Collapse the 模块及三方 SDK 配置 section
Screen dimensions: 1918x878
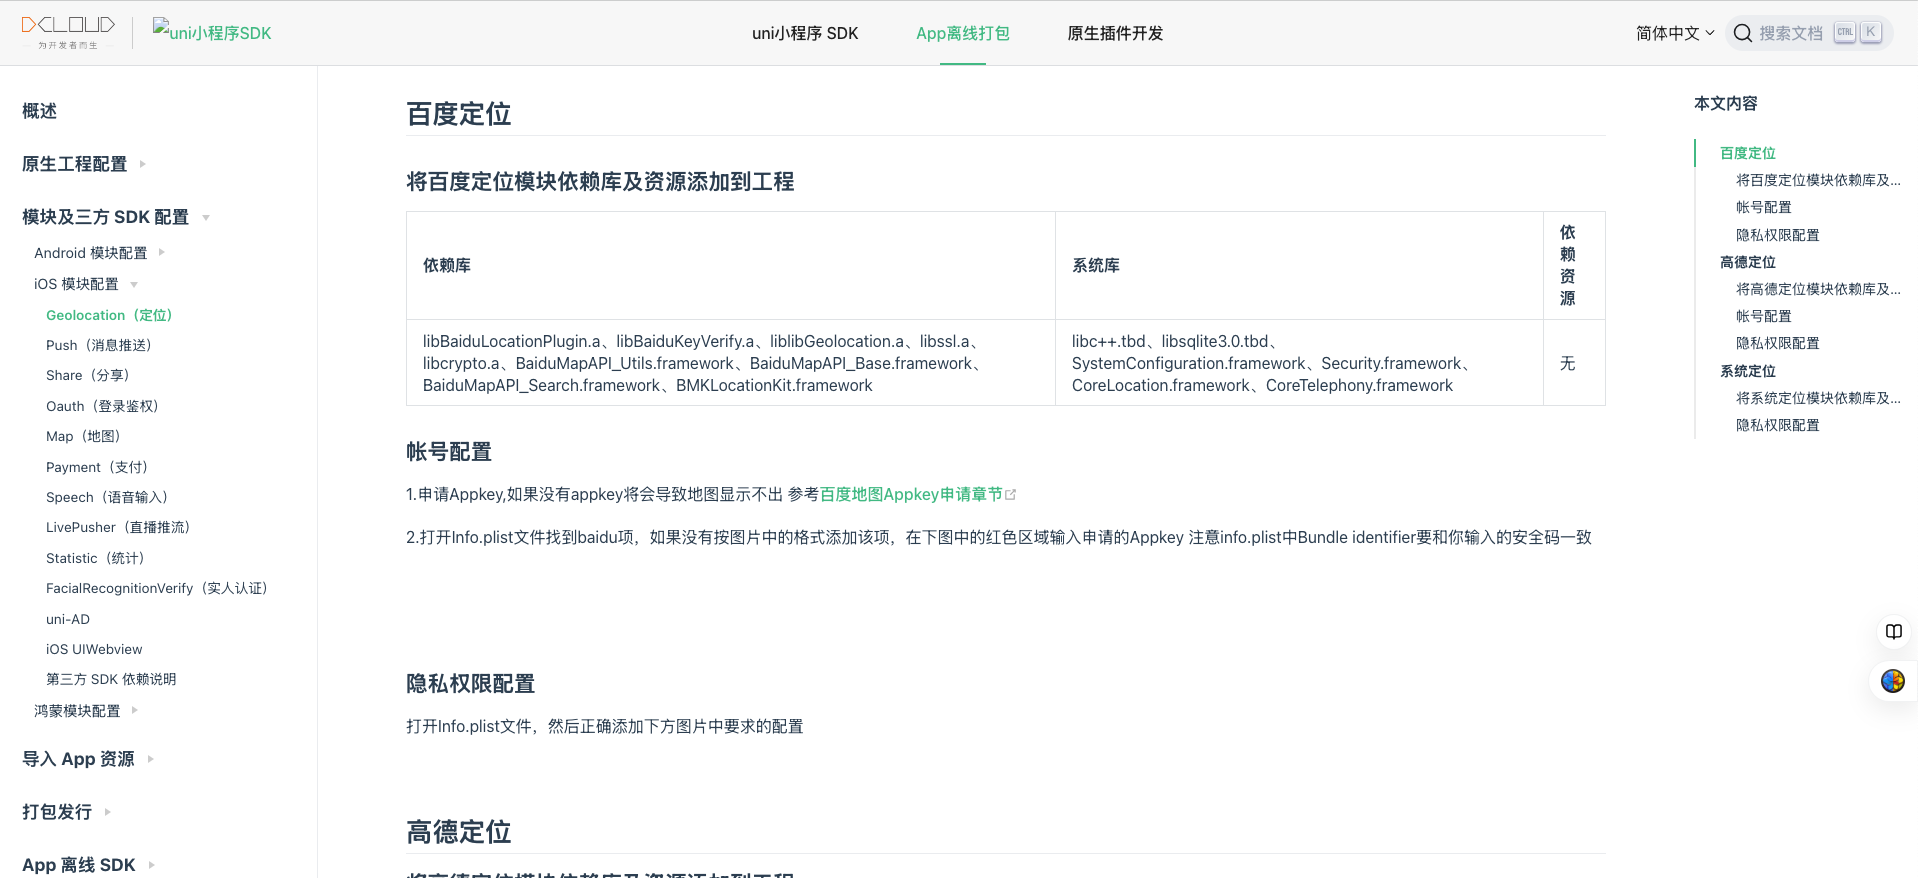pos(206,217)
